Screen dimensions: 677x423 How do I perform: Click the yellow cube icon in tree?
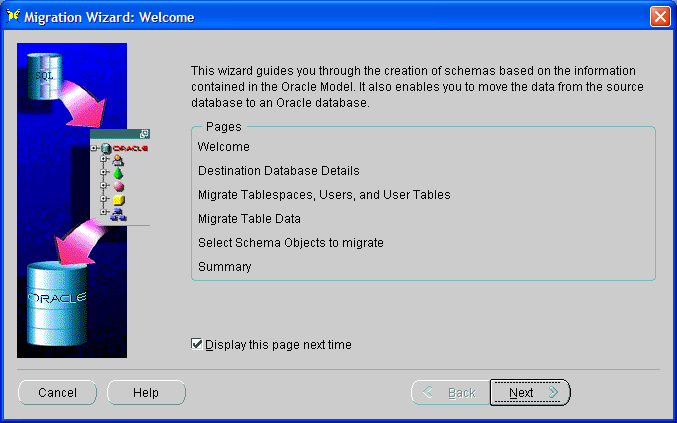[118, 200]
